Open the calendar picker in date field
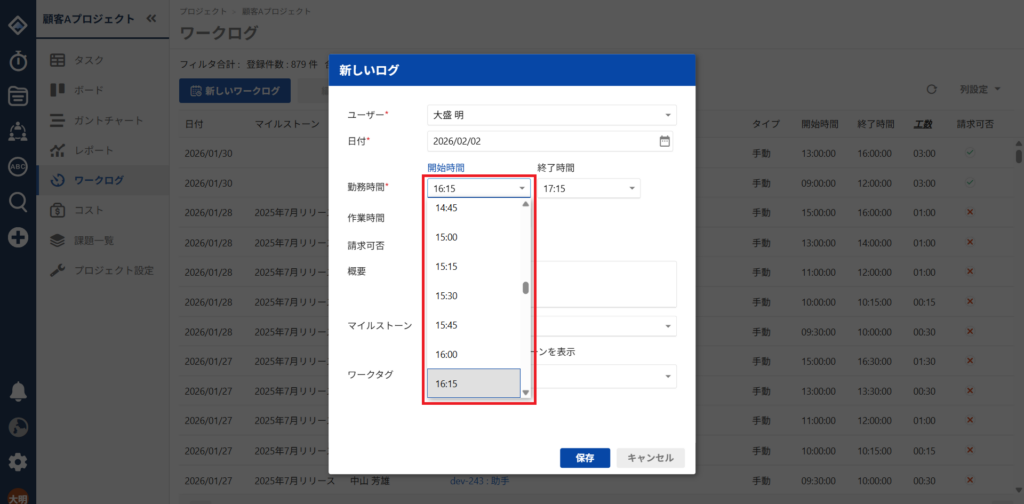Screen dimensions: 1024x504 pos(664,141)
